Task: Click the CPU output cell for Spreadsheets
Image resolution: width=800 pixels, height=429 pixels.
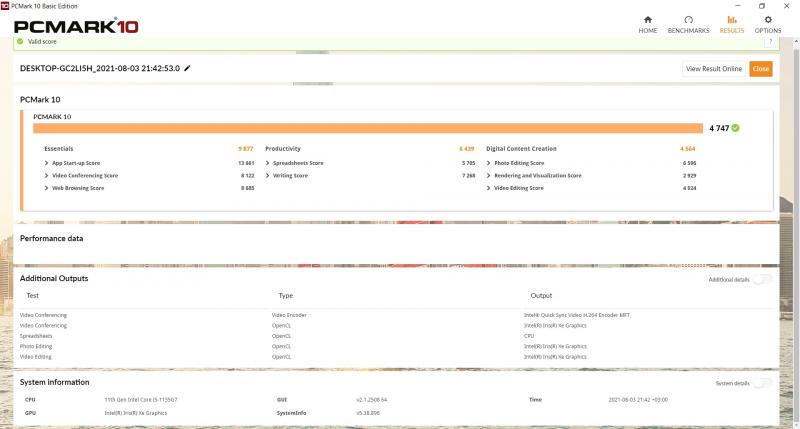Action: 529,336
